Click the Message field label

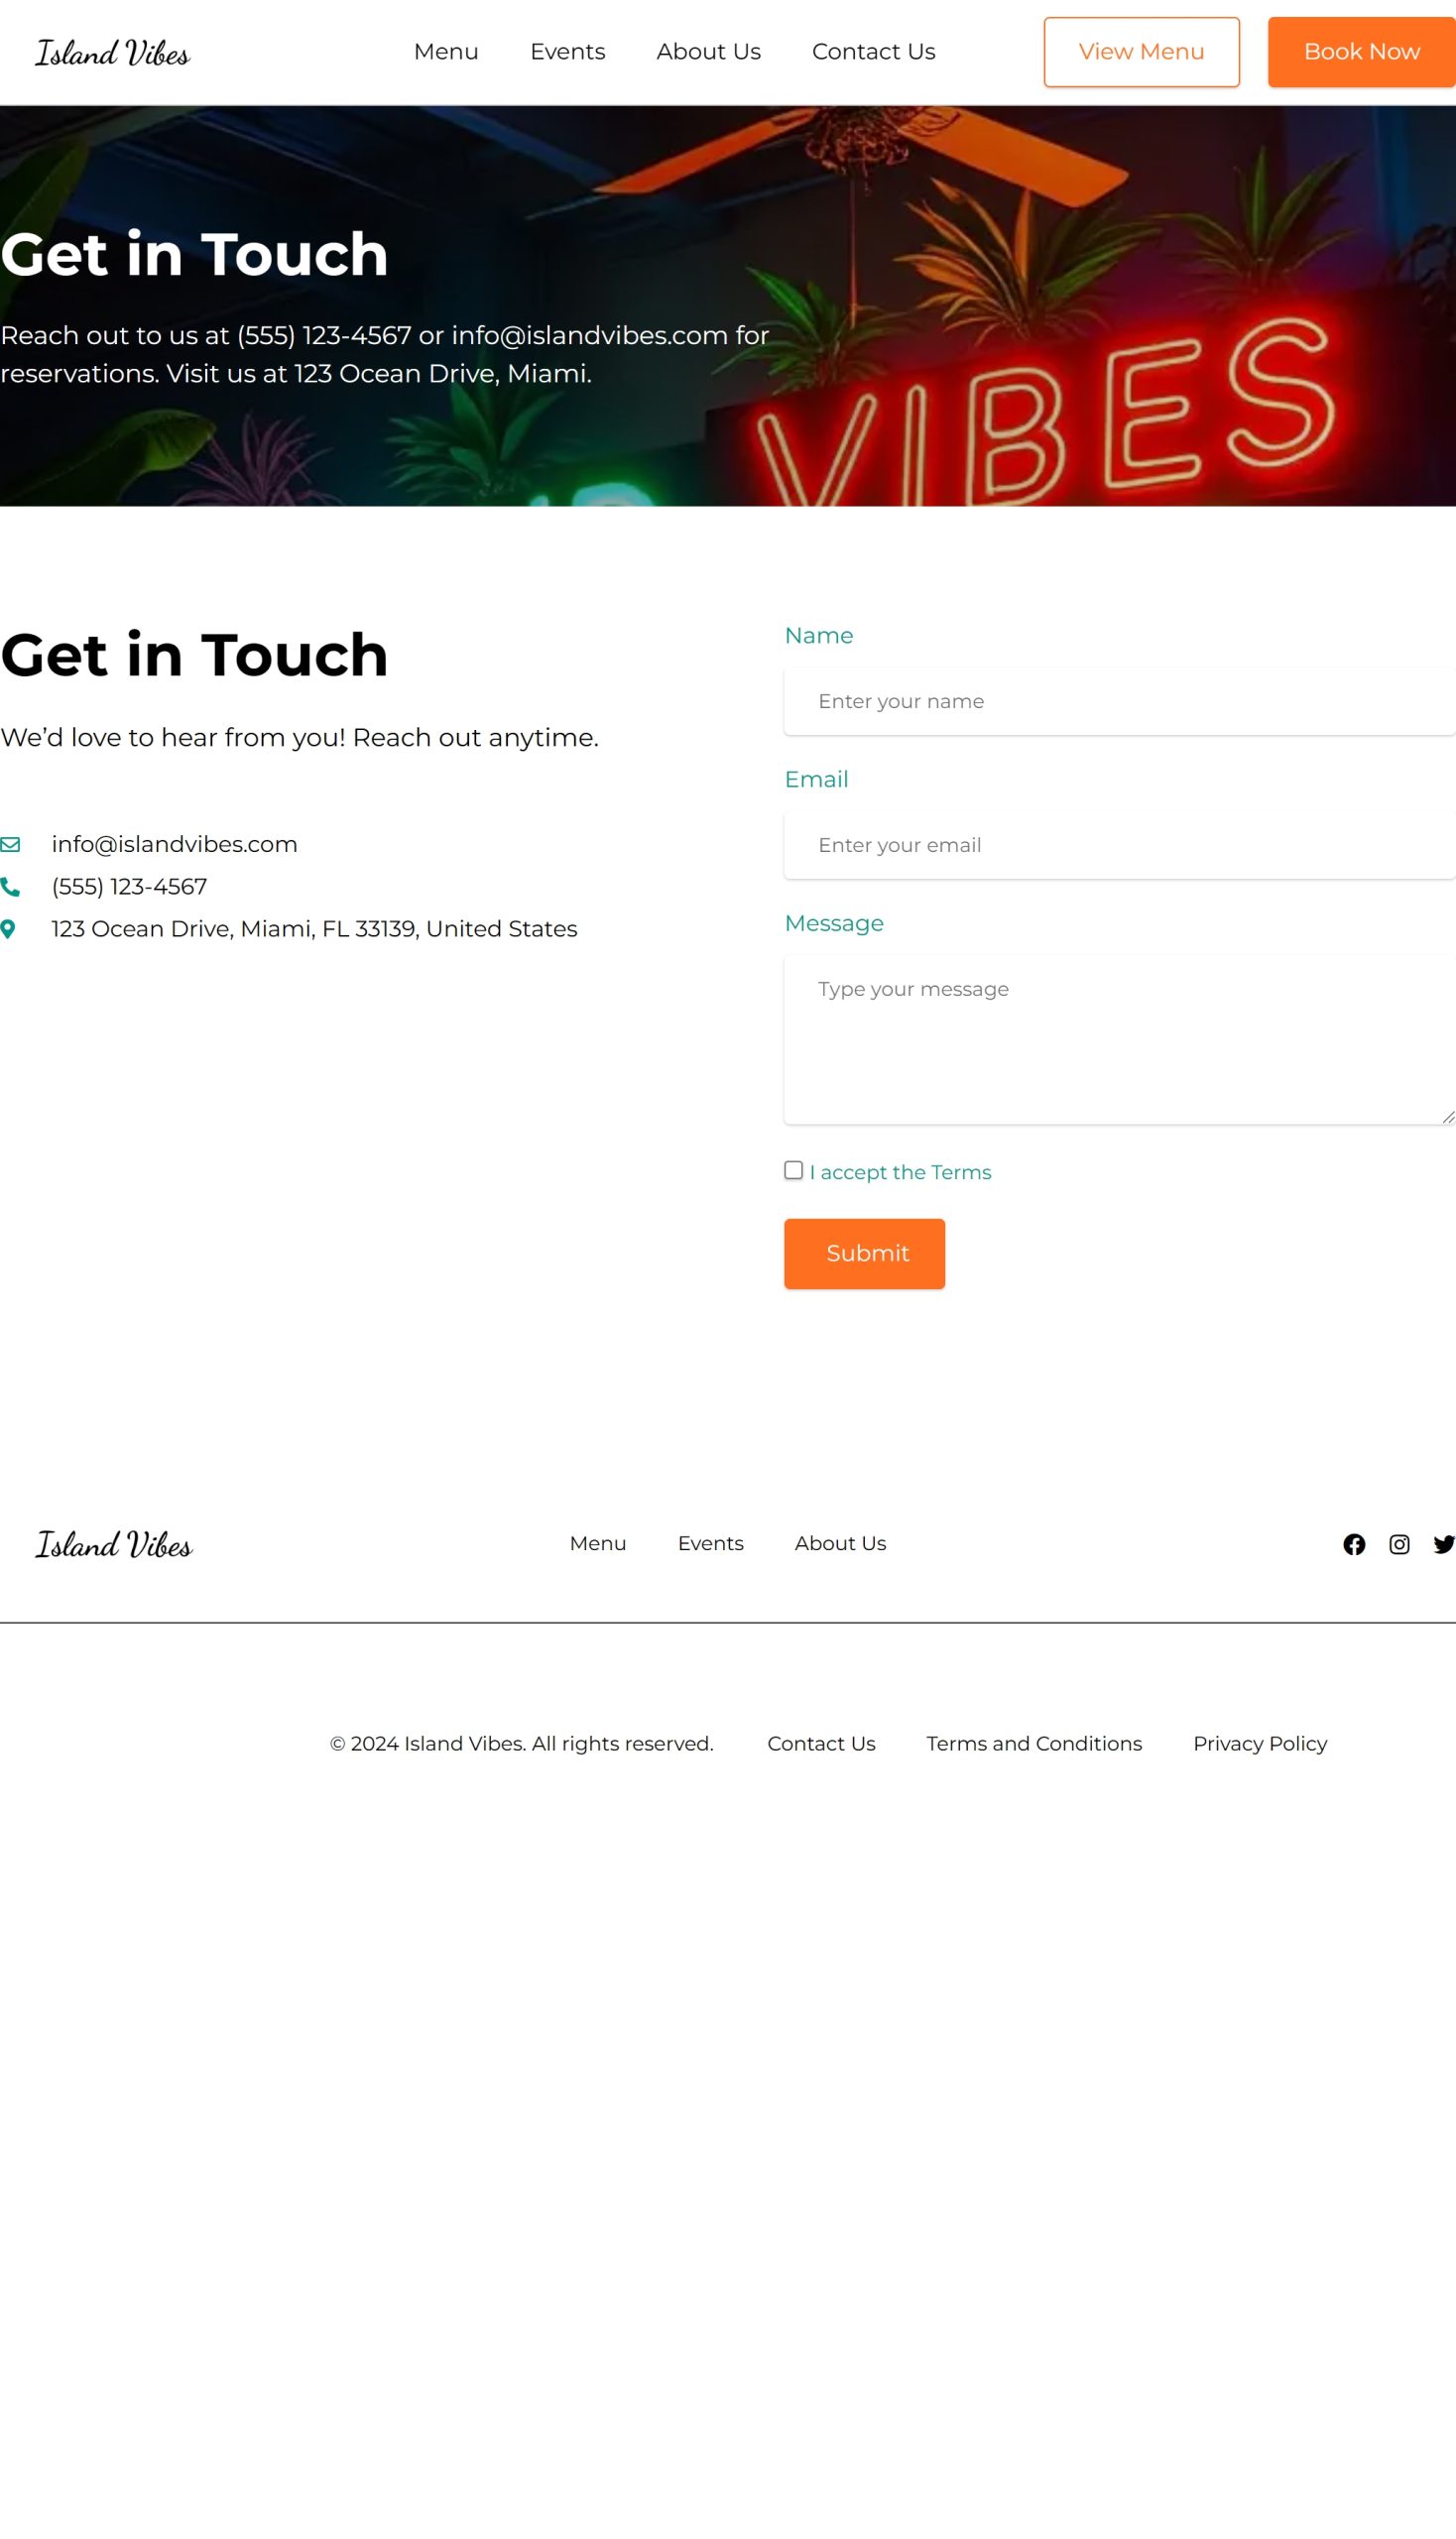coord(834,923)
